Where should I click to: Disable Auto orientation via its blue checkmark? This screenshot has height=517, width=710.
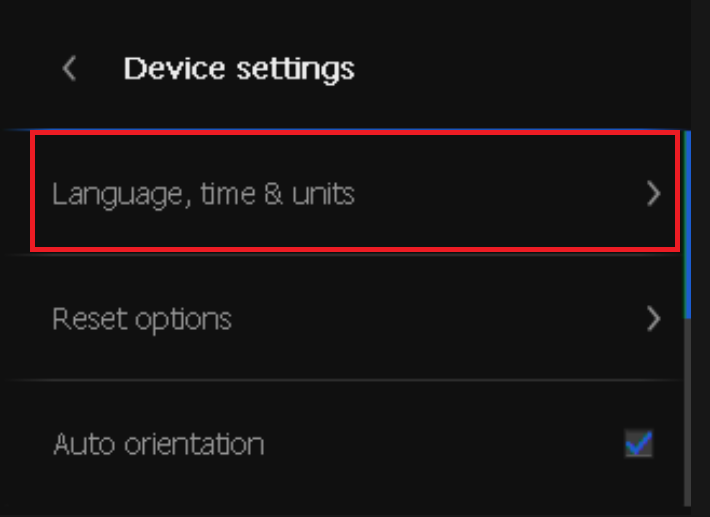click(639, 443)
